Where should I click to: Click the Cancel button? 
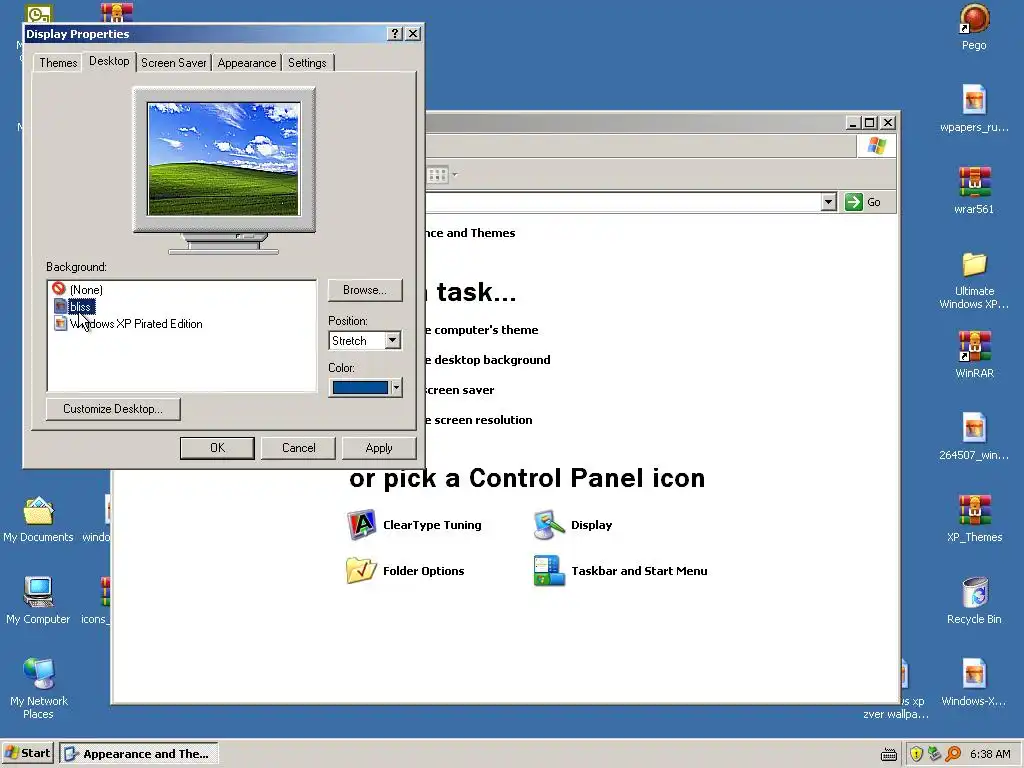coord(298,448)
